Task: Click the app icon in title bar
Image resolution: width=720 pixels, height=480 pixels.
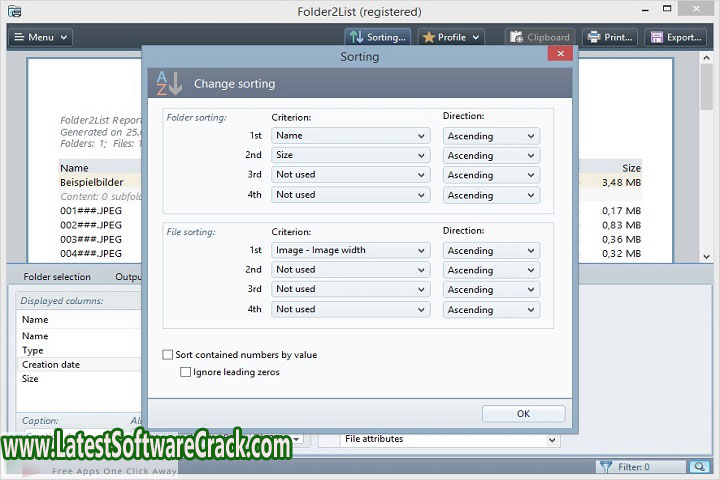Action: tap(14, 11)
